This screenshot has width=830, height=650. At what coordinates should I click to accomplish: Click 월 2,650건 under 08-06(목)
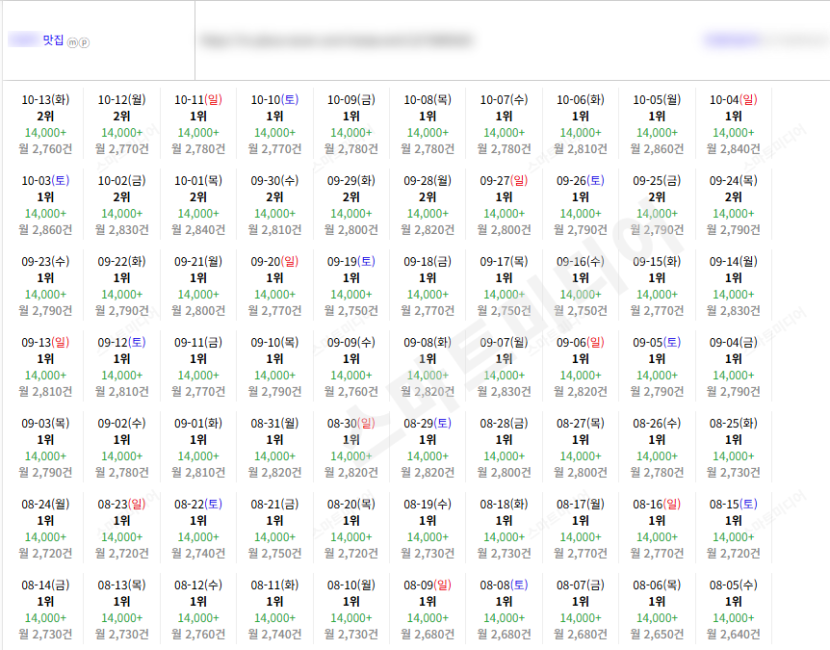click(657, 634)
